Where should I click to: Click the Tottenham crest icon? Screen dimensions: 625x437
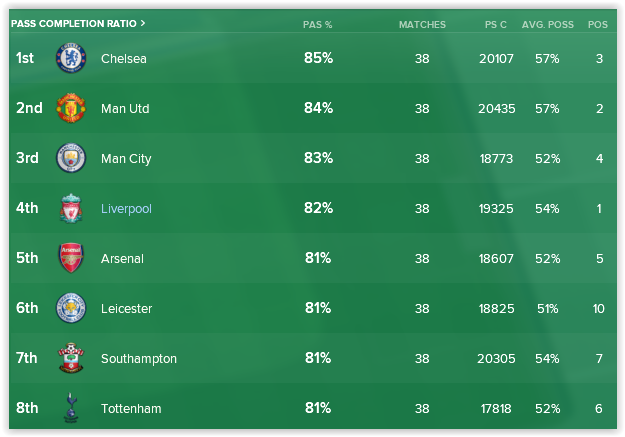[72, 407]
